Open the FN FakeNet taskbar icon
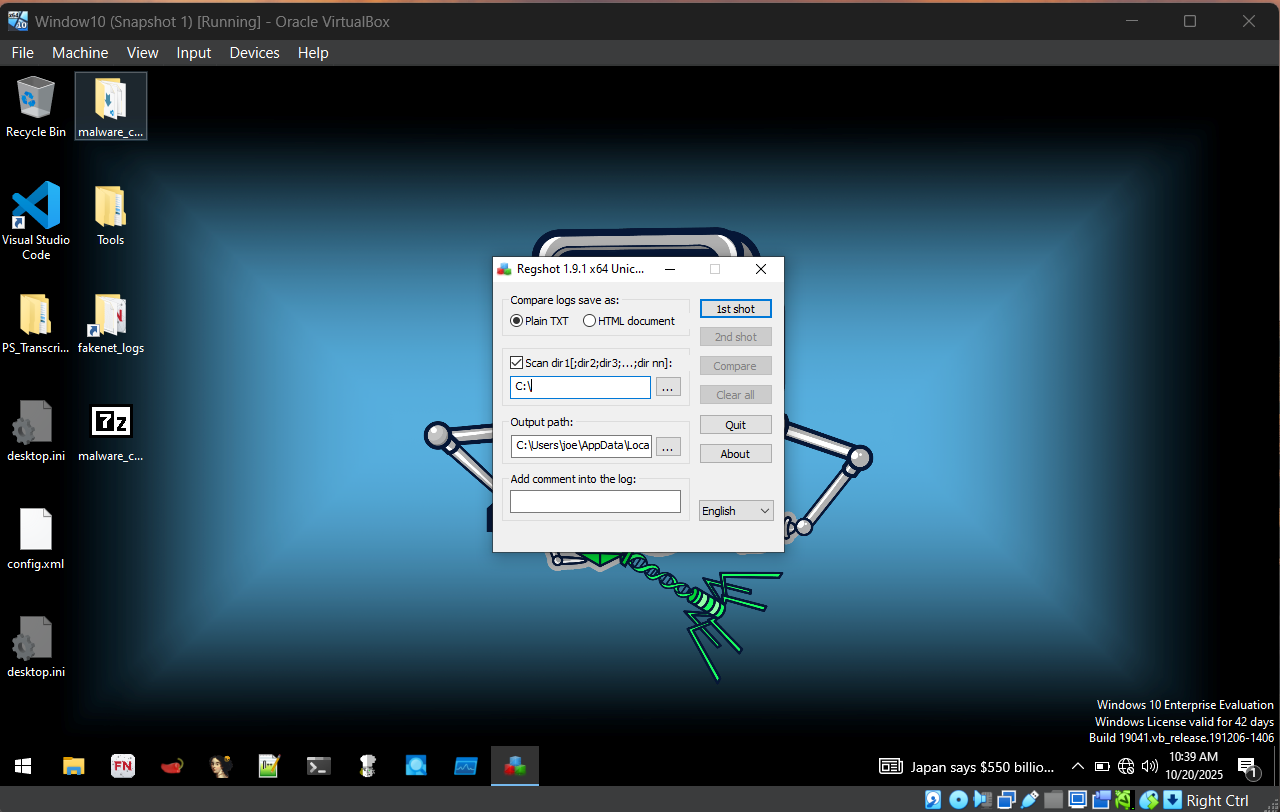 pos(123,766)
